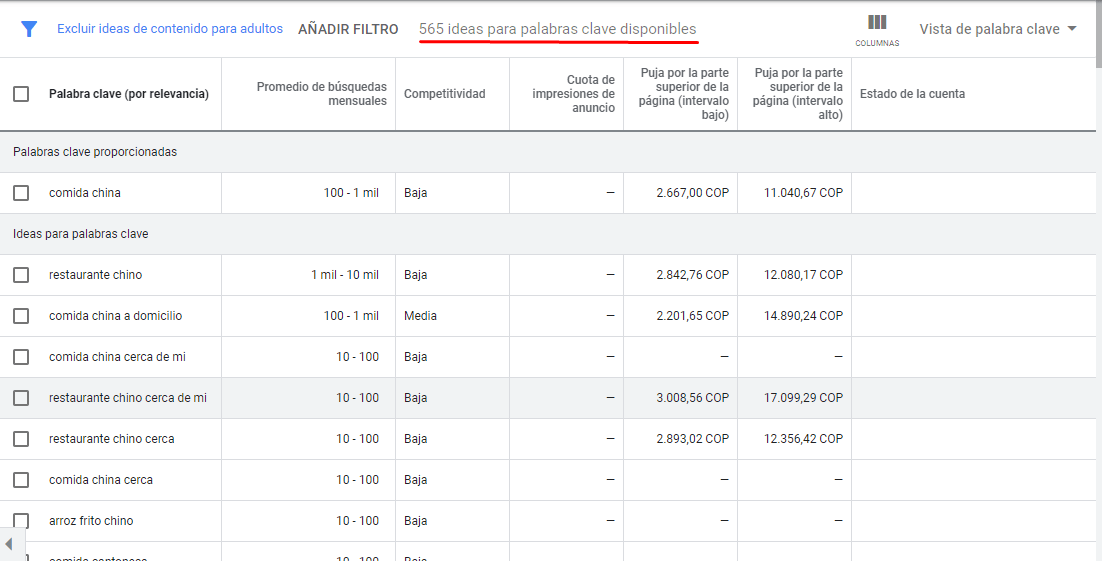Check the box for comida china
Screen dimensions: 1102x561
pyautogui.click(x=21, y=193)
